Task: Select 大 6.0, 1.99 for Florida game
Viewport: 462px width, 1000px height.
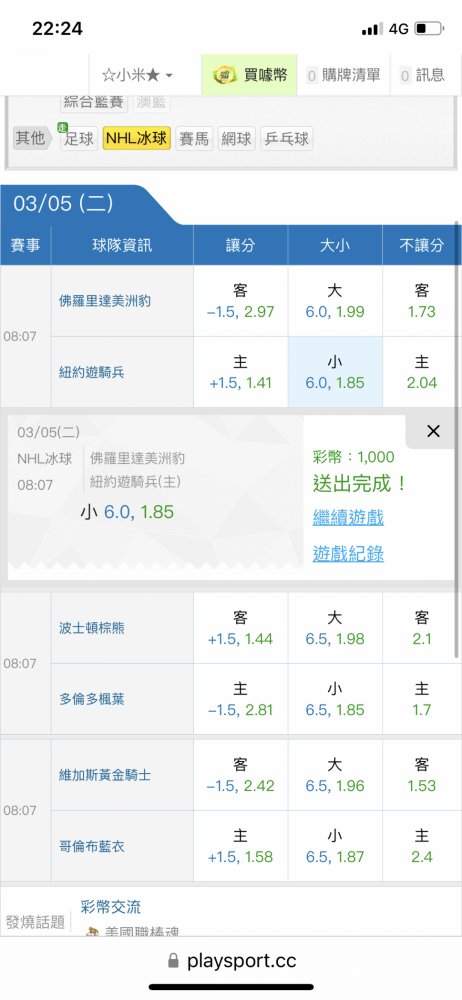Action: 335,301
